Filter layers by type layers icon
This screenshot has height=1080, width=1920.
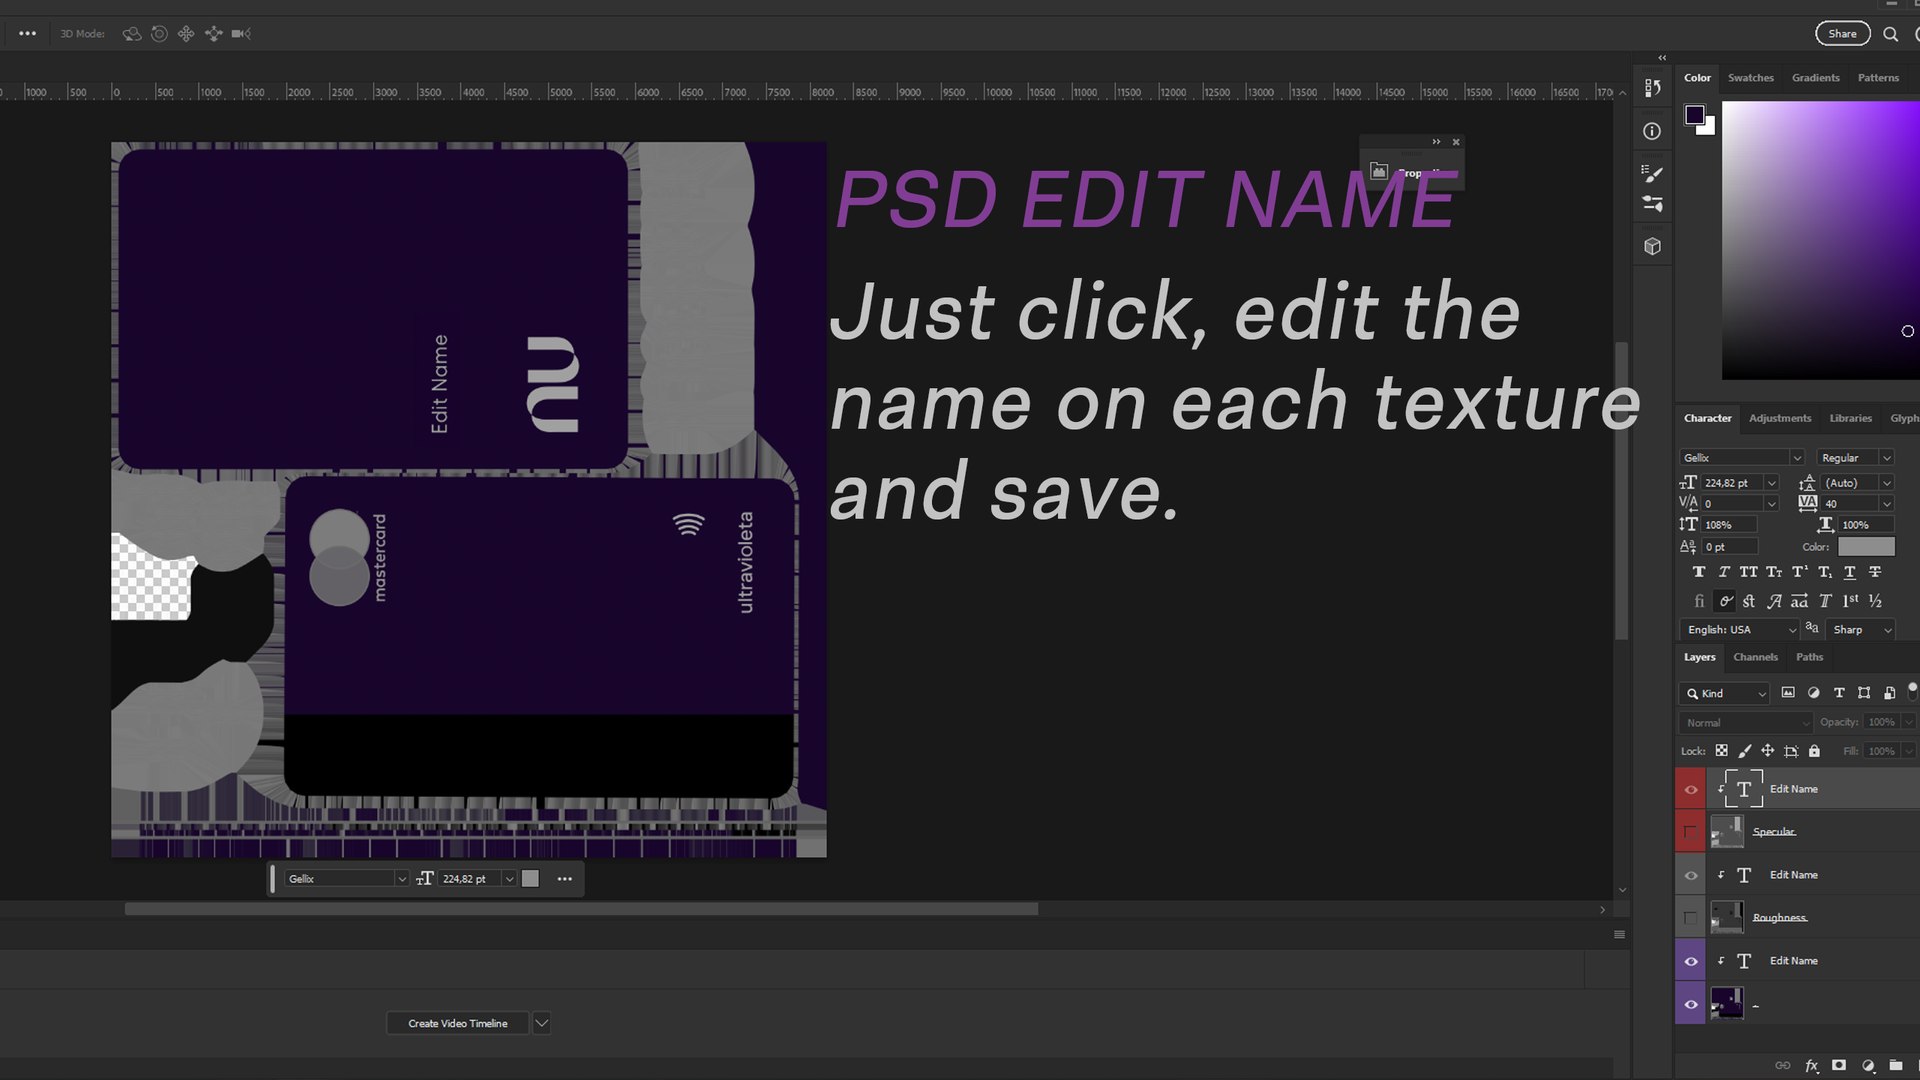coord(1839,693)
